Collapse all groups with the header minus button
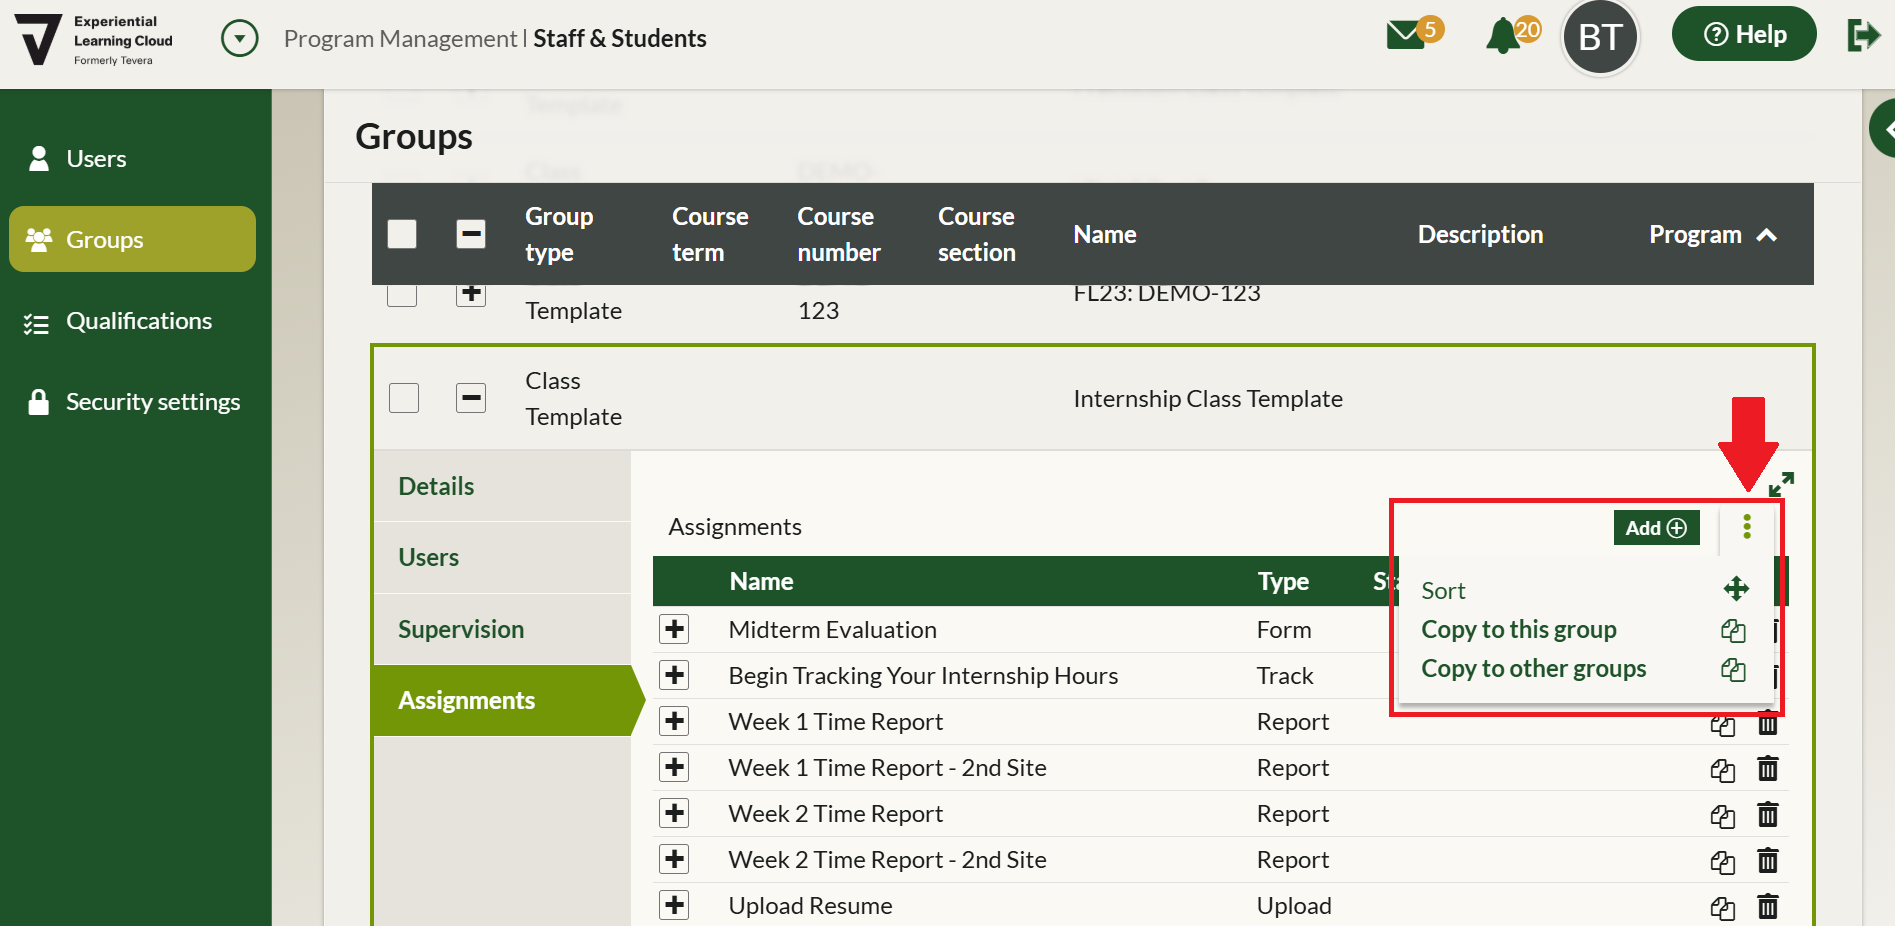Image resolution: width=1895 pixels, height=926 pixels. point(471,234)
